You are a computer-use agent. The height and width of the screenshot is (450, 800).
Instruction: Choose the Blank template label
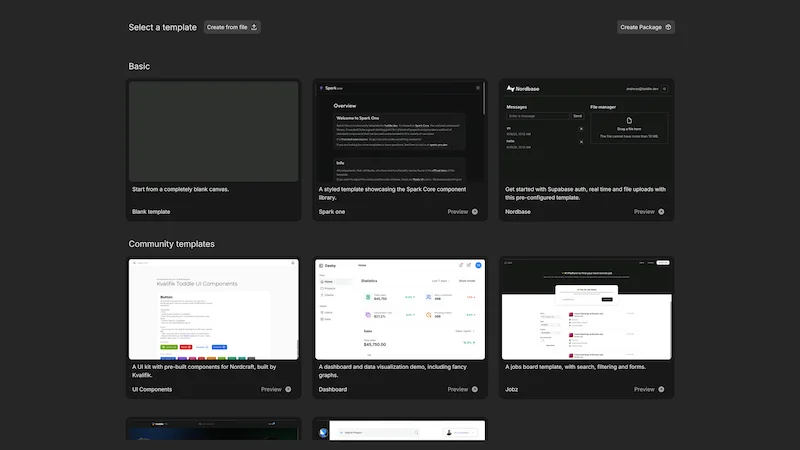151,212
